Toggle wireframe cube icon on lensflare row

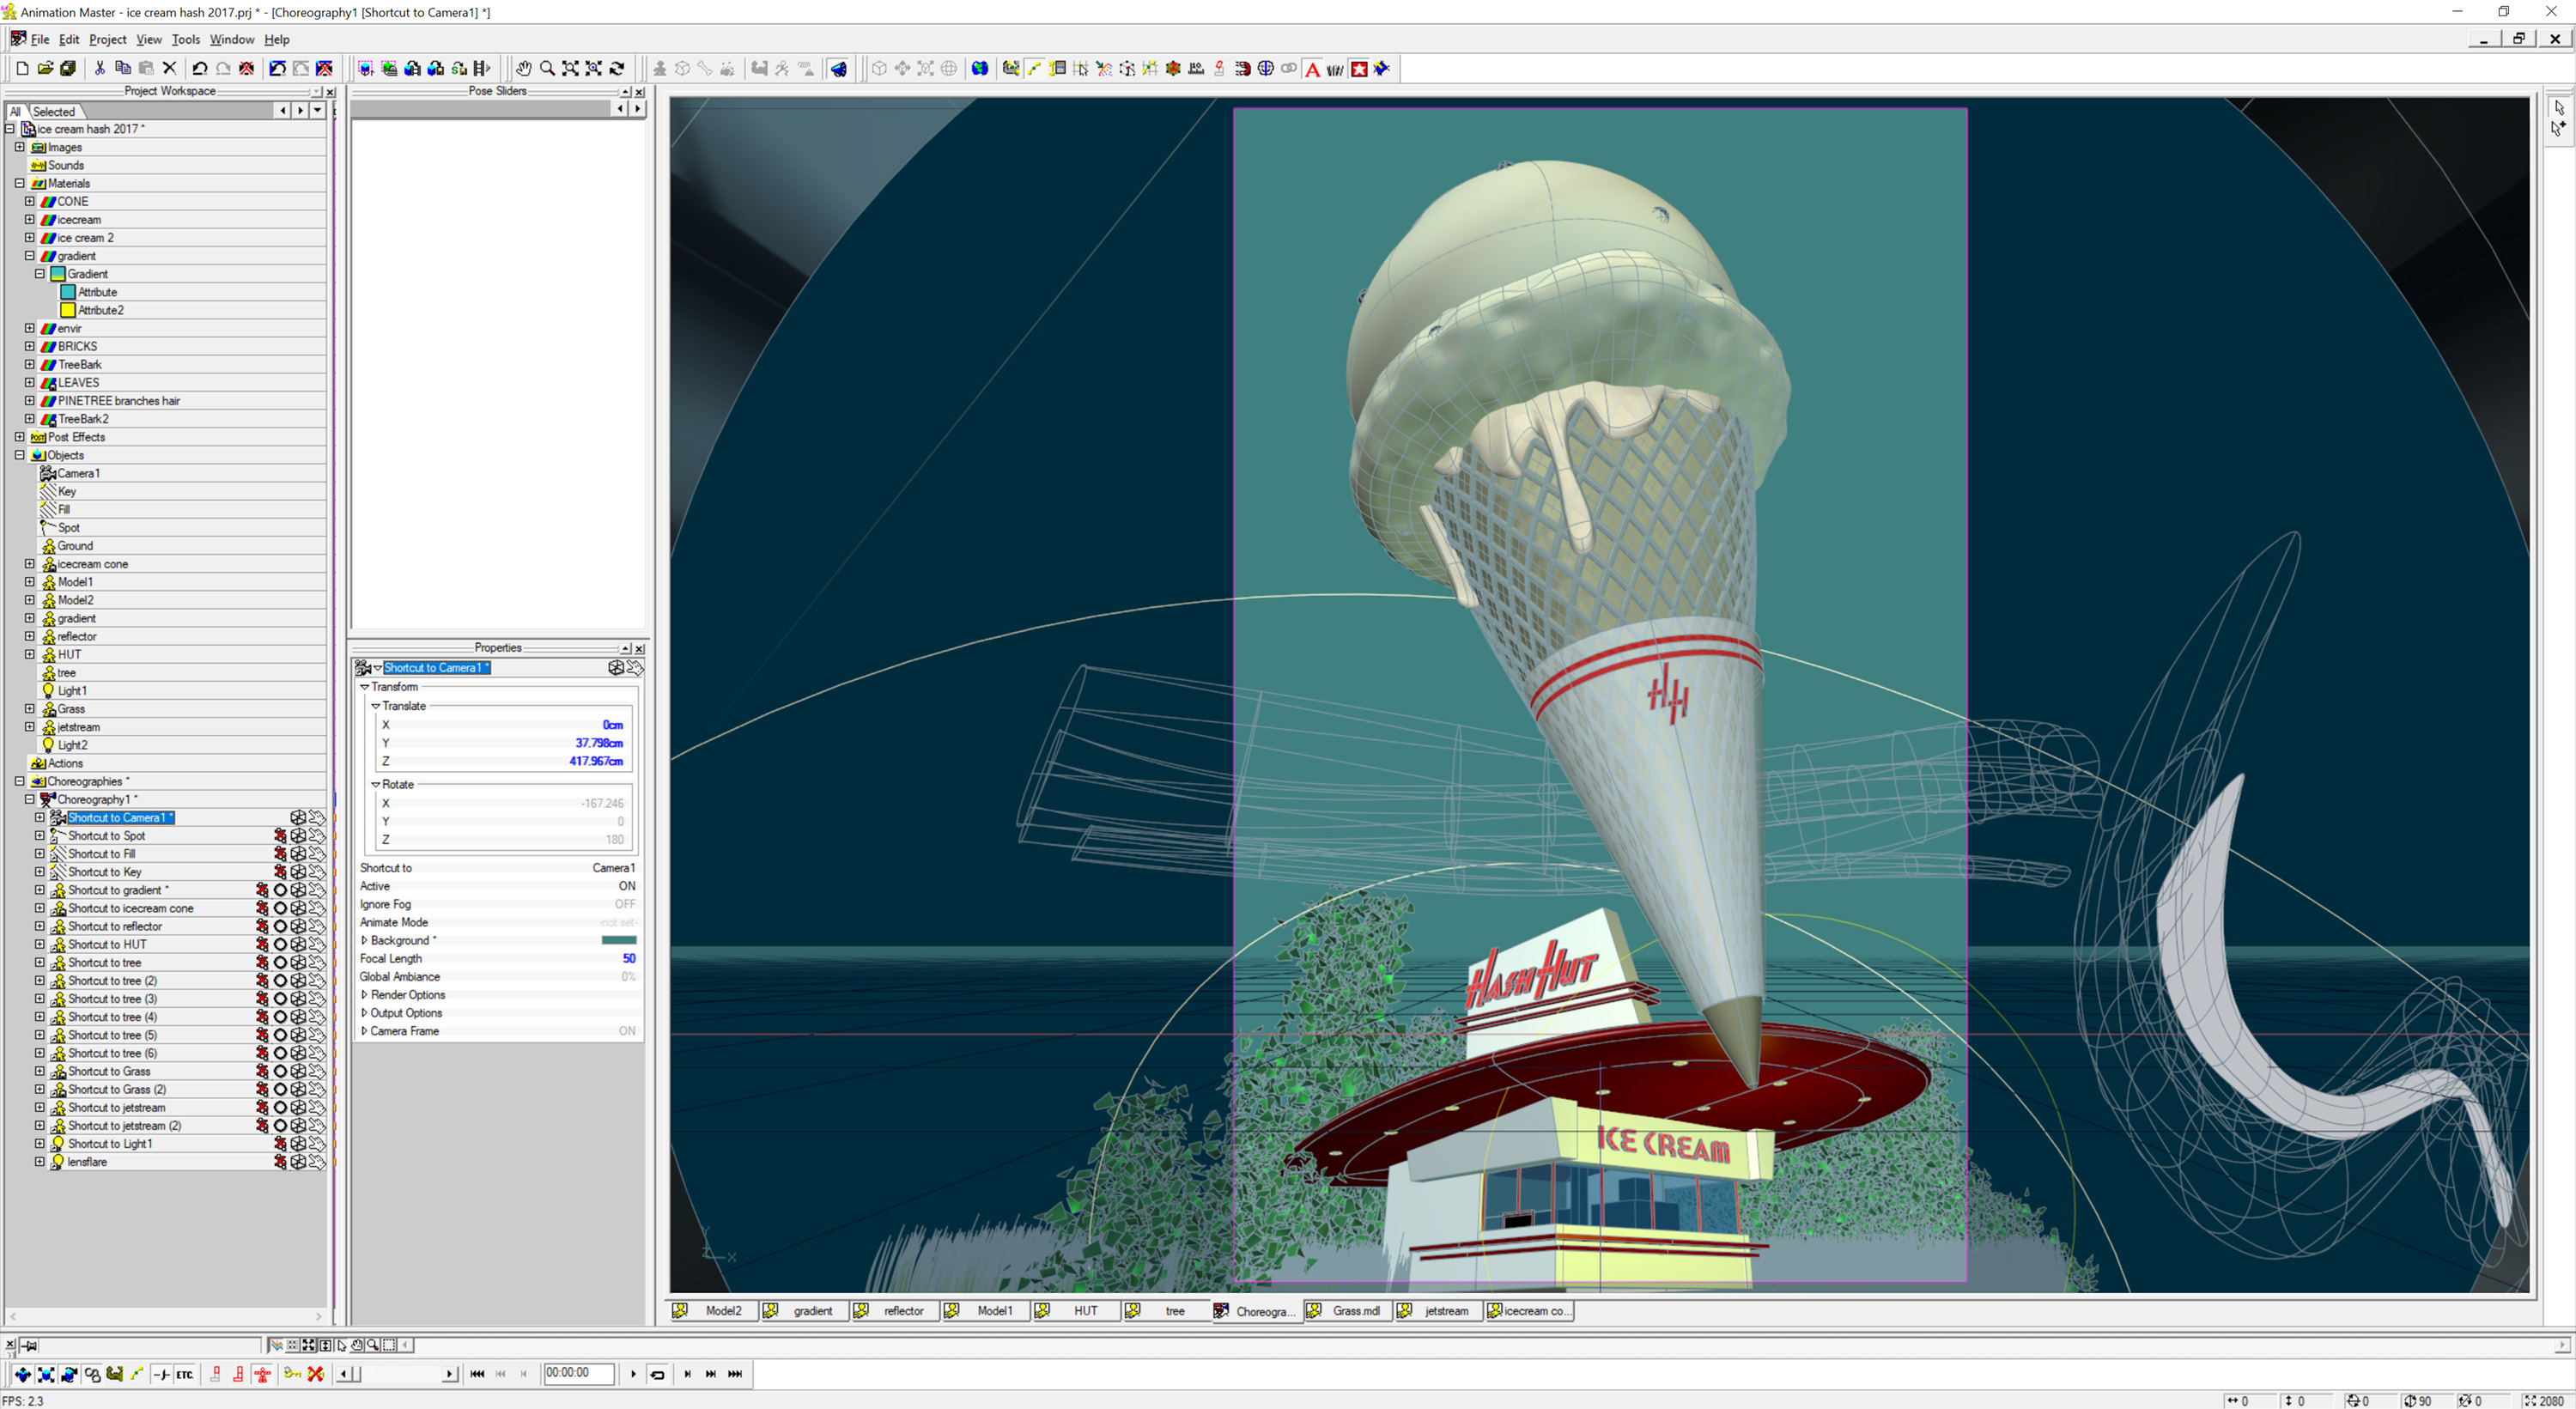pos(298,1162)
